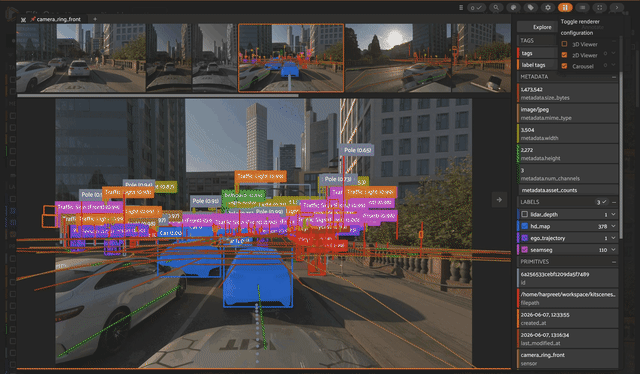Open the tag samples icon in toolbar
Screen dimensions: 640x374
(531, 7)
